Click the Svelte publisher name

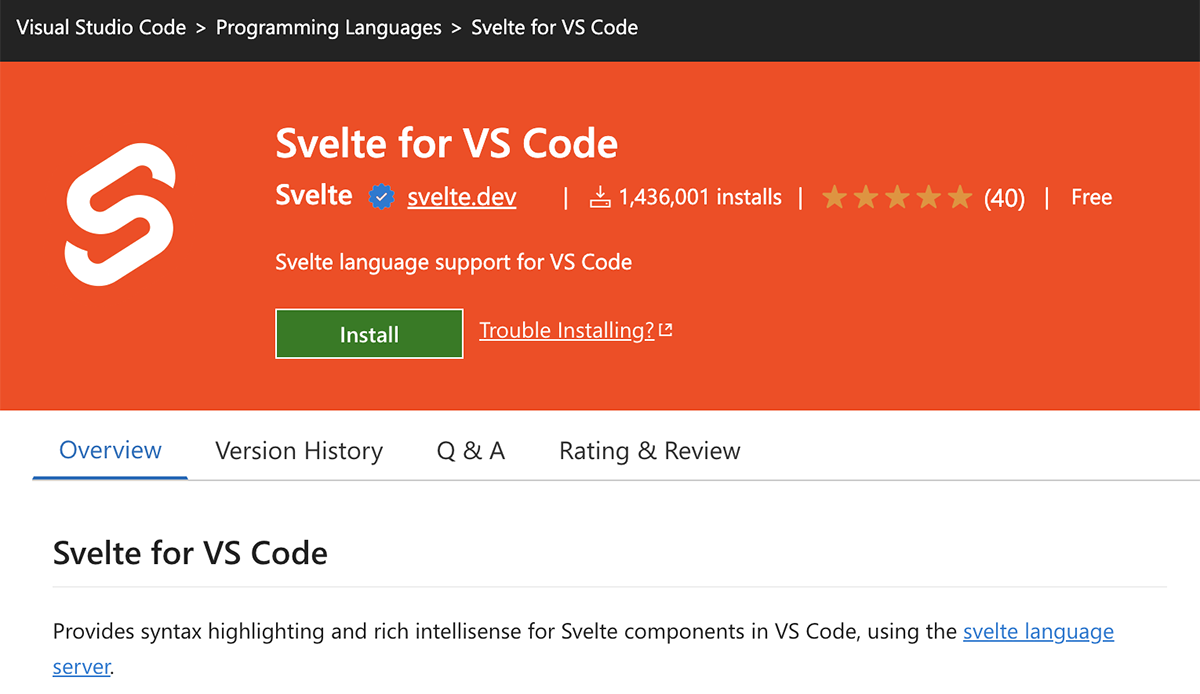[314, 195]
